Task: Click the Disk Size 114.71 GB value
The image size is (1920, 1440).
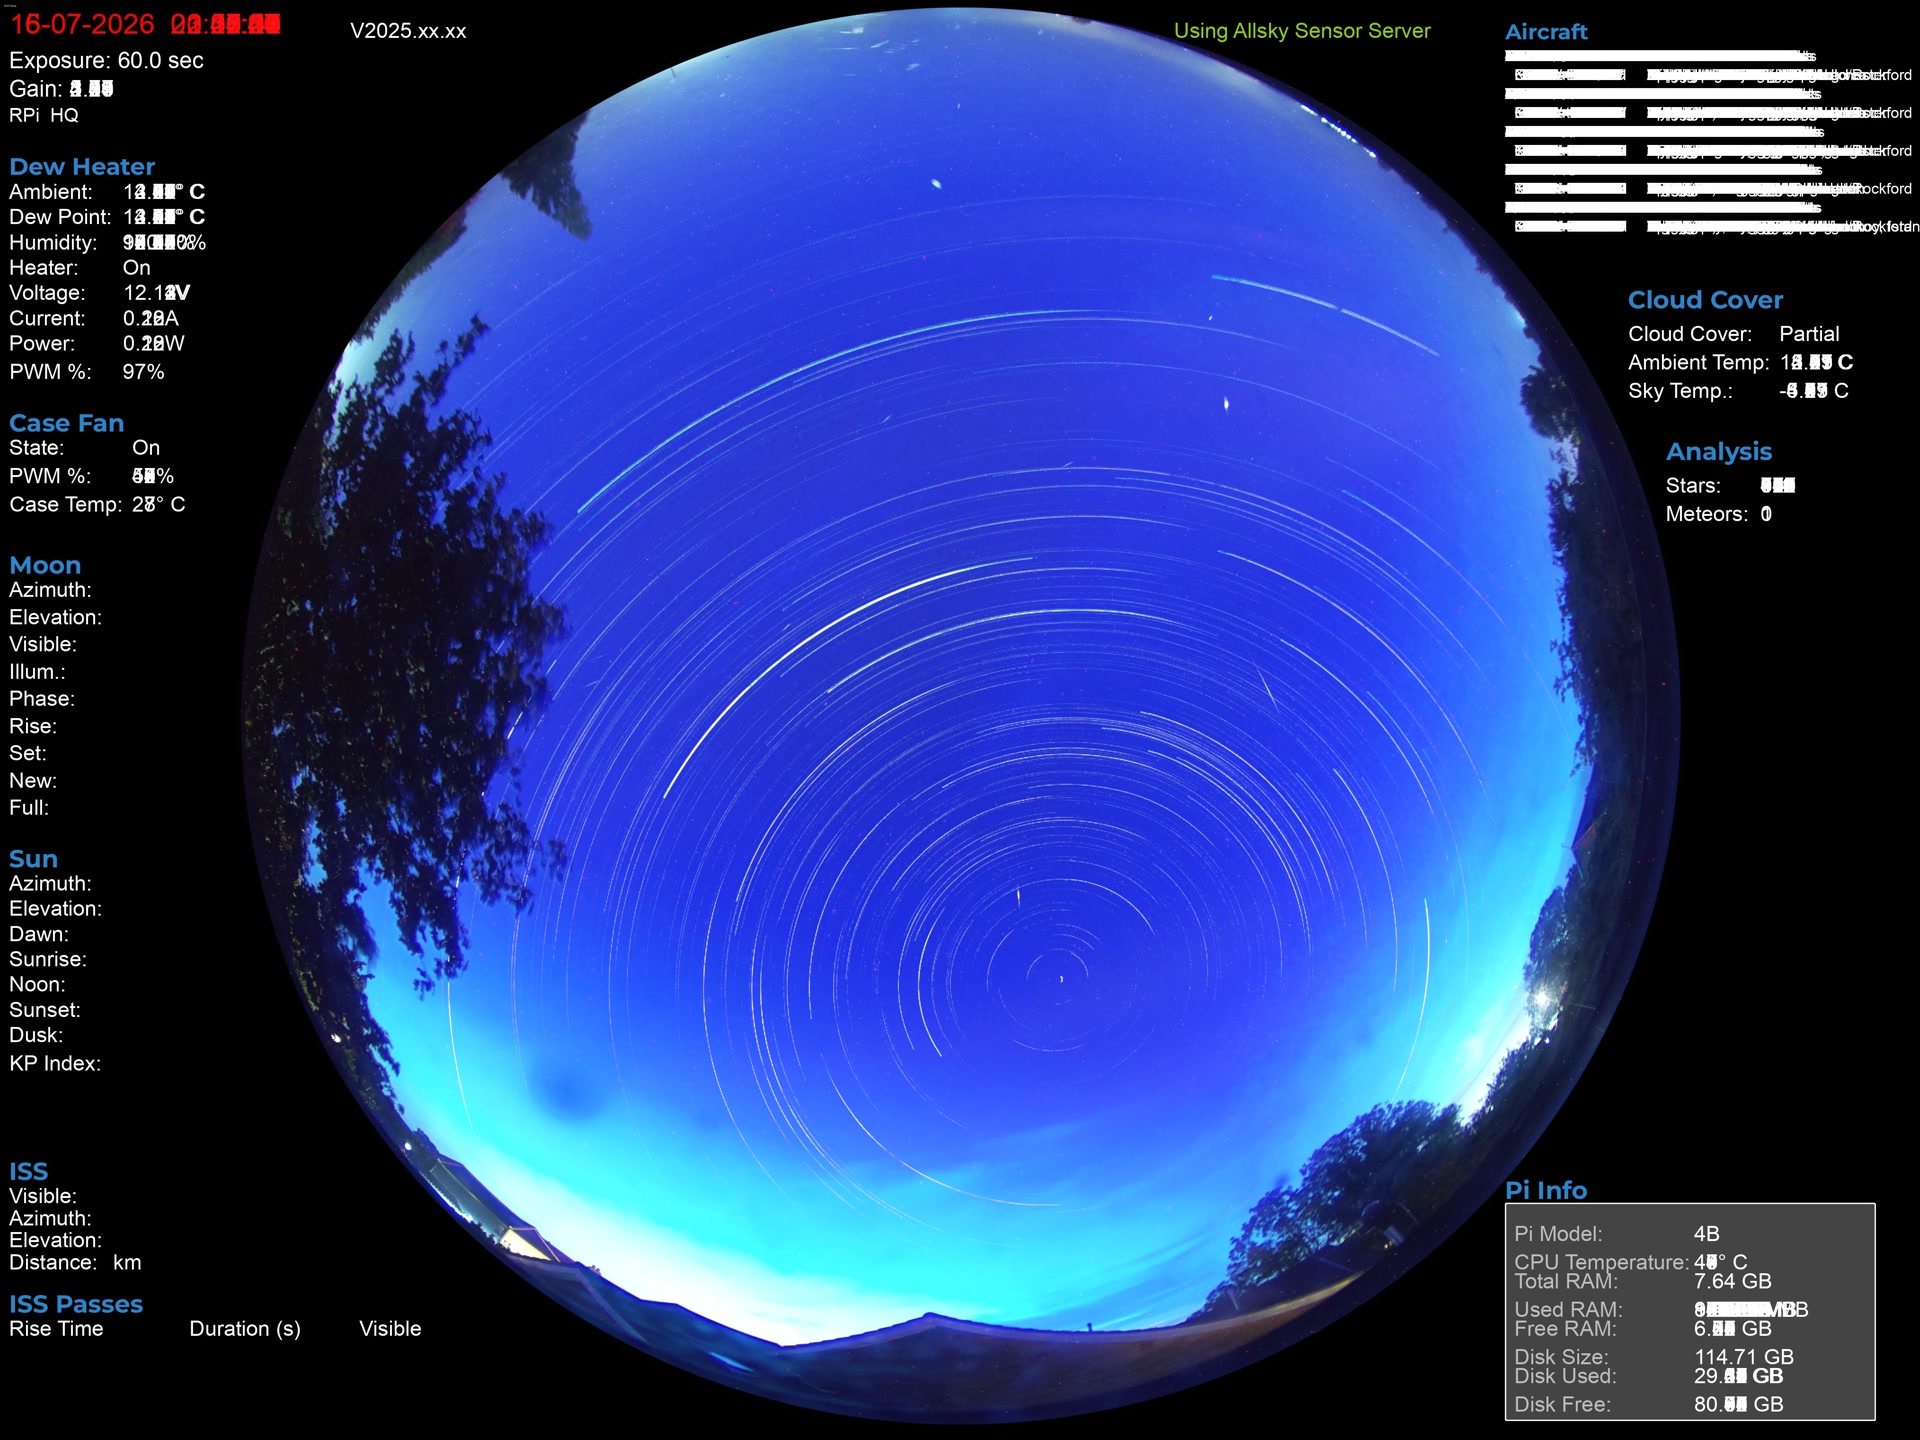Action: [1744, 1357]
